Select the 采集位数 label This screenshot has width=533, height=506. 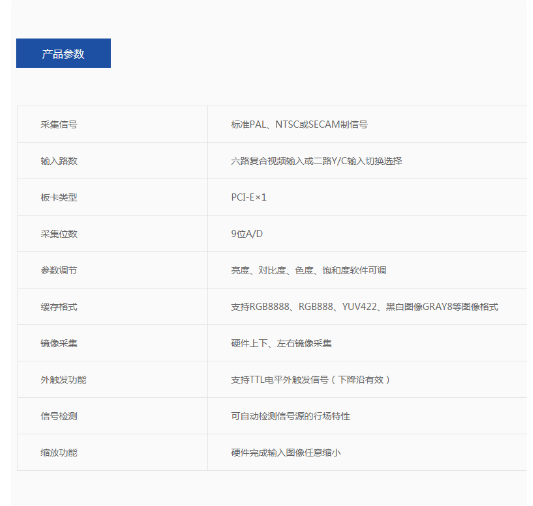pyautogui.click(x=59, y=234)
